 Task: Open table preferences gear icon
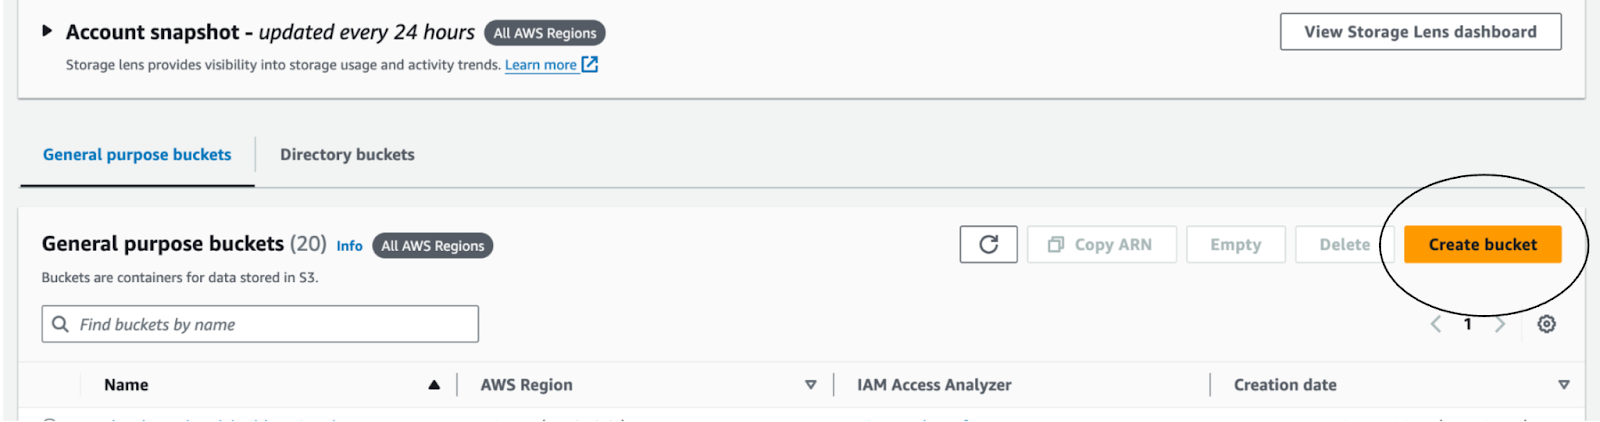tap(1546, 324)
